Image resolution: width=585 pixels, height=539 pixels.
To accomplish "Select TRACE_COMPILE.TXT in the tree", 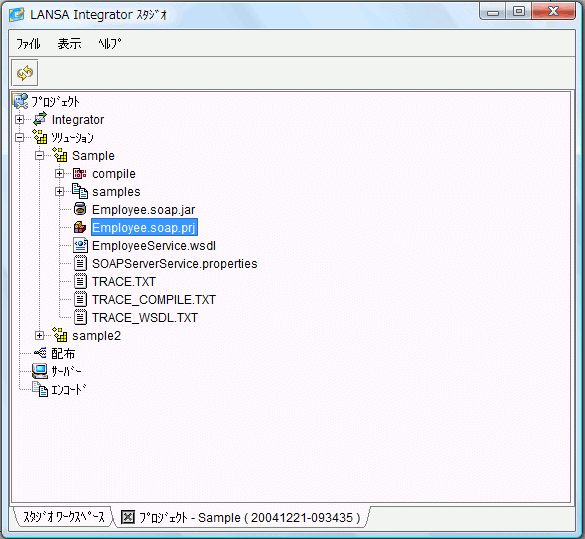I will pos(153,300).
